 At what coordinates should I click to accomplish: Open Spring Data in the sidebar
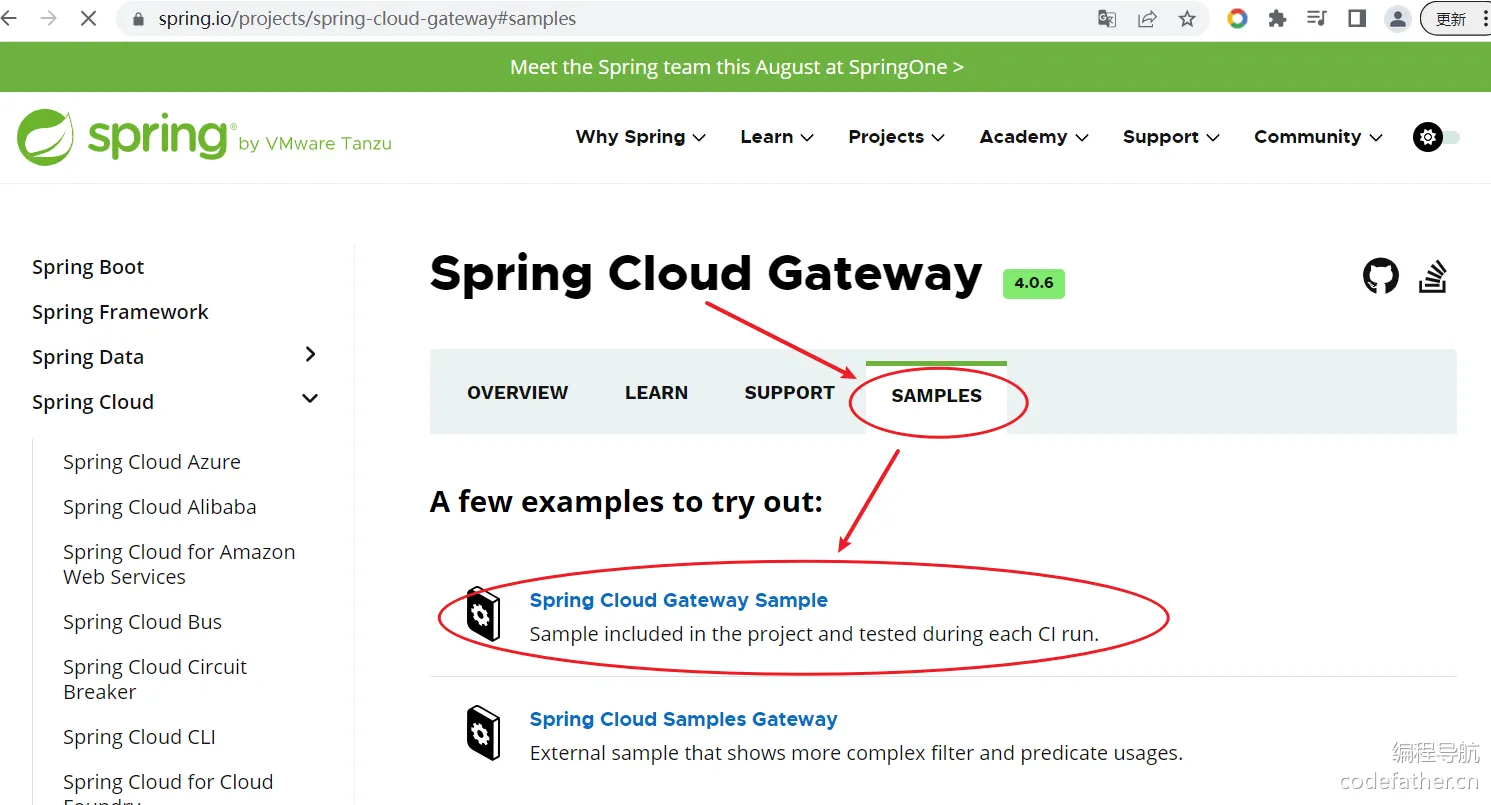pyautogui.click(x=88, y=357)
